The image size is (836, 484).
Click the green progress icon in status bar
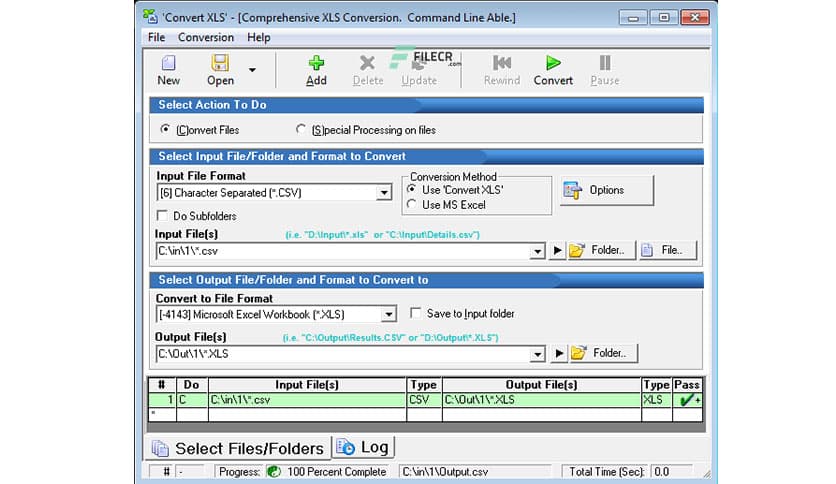coord(274,472)
